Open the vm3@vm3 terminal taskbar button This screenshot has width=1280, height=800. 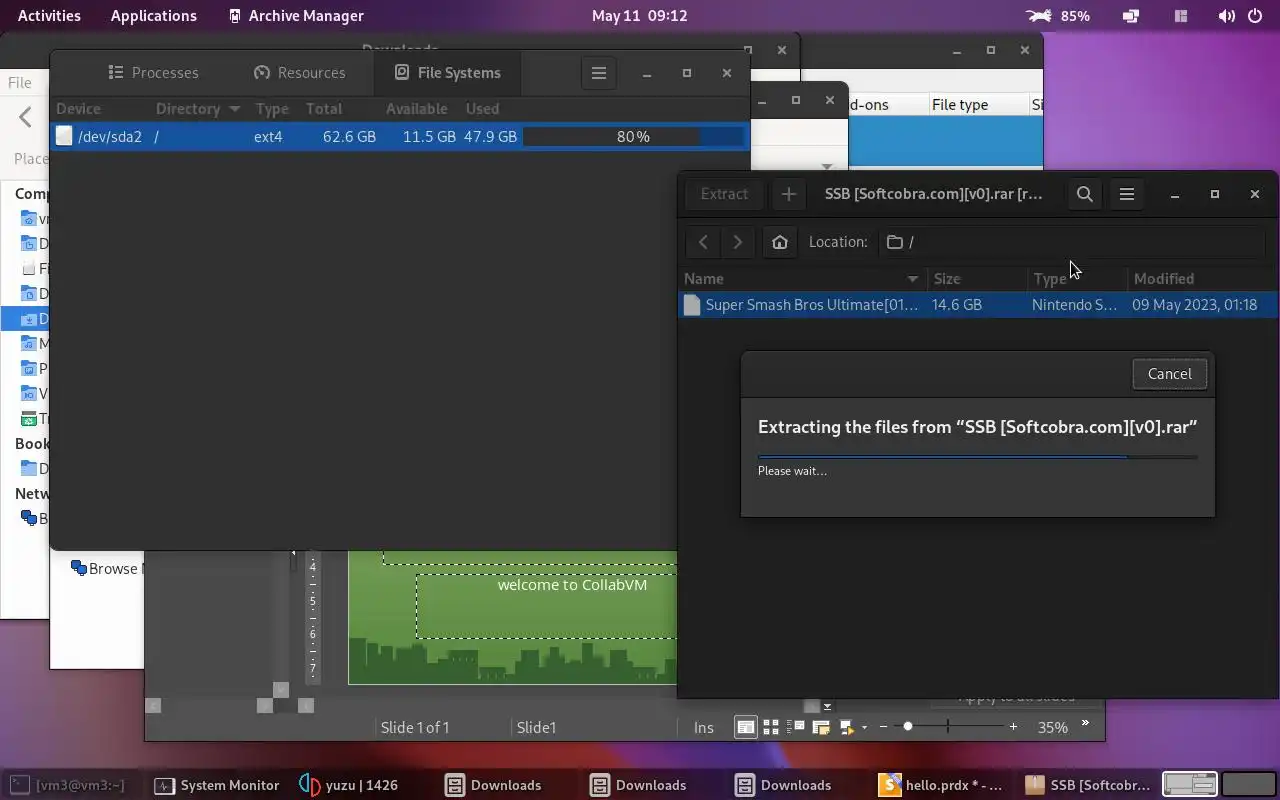68,785
